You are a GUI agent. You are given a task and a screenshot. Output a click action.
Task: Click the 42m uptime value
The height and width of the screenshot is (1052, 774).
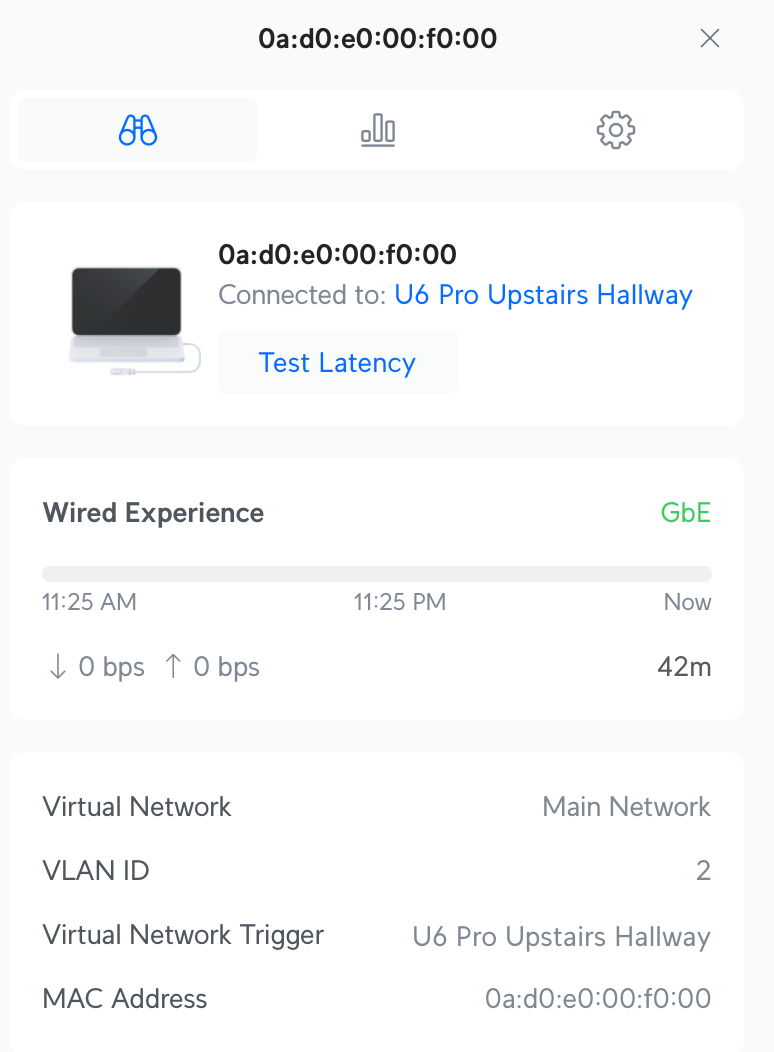[x=684, y=667]
